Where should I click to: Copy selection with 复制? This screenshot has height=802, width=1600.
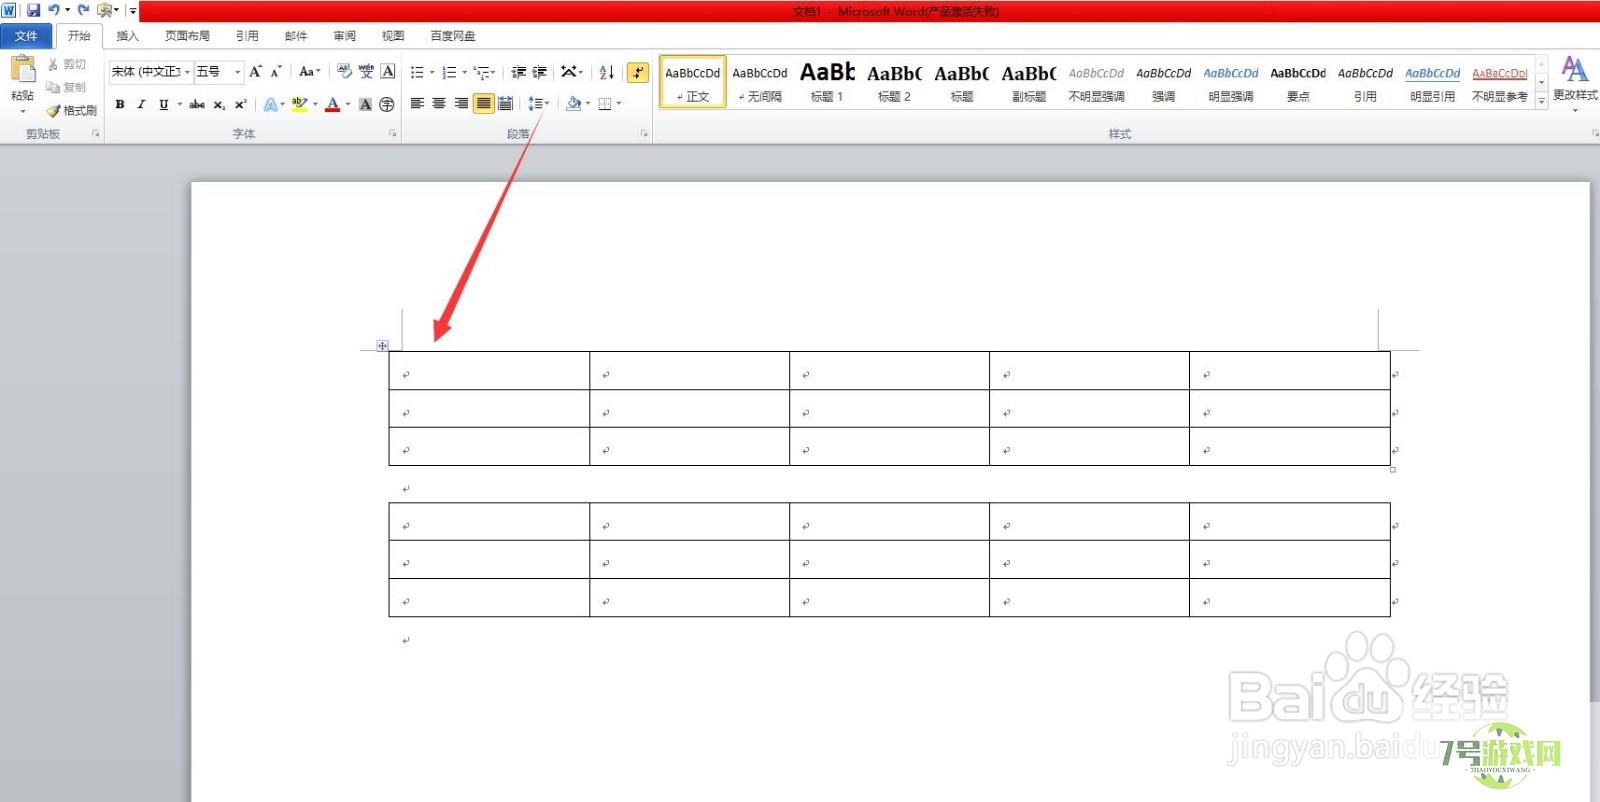(x=67, y=87)
